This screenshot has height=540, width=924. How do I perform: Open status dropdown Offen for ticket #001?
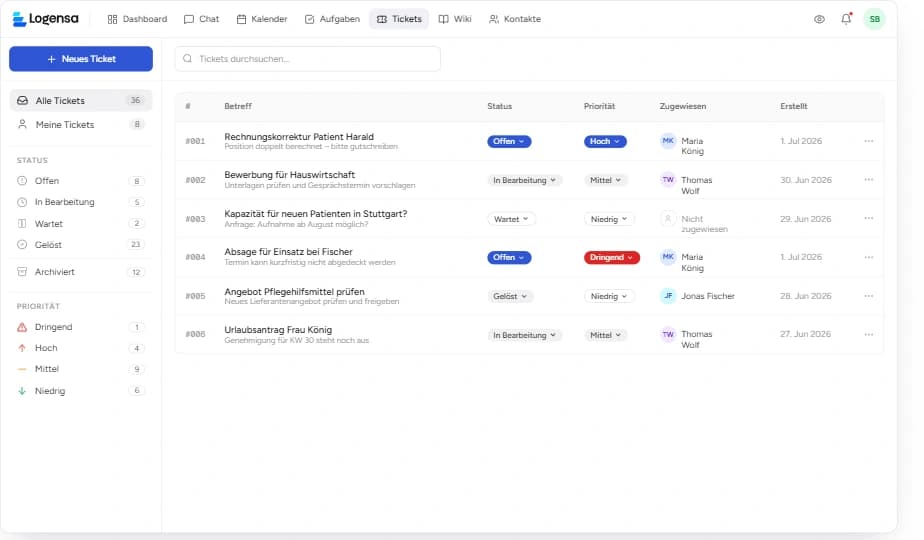click(509, 141)
